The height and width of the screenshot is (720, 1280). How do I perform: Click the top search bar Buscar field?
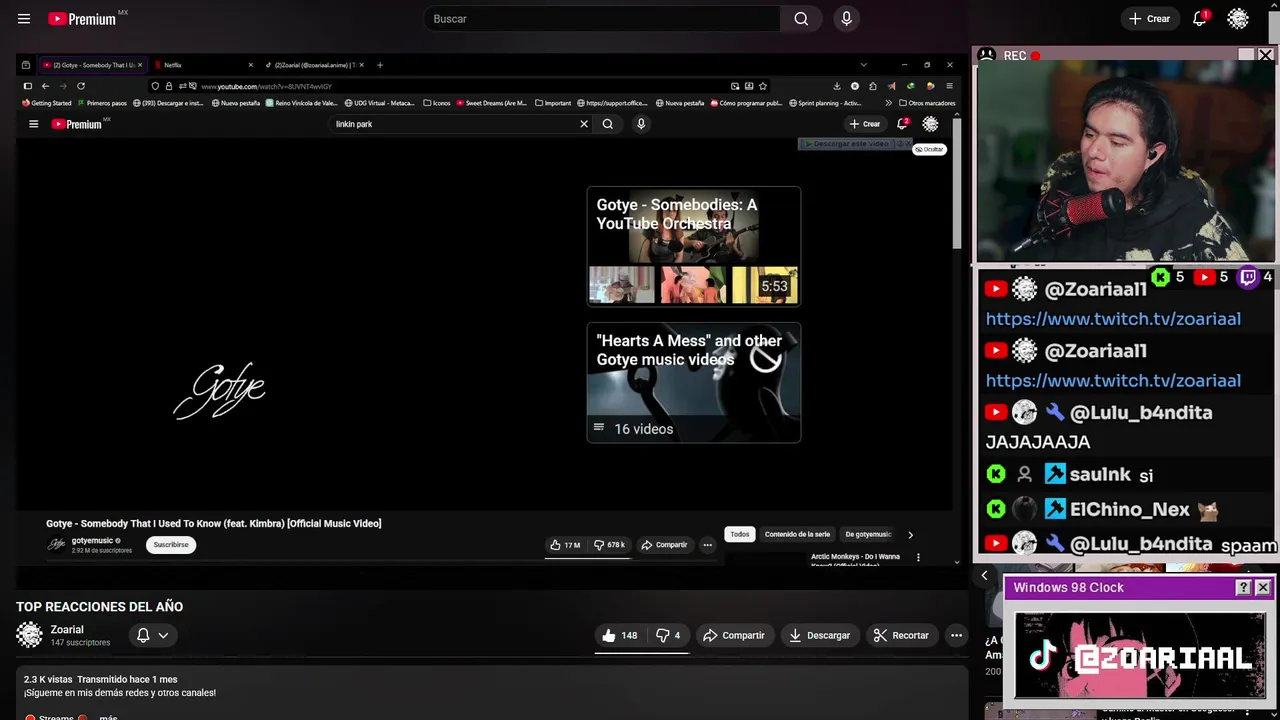pos(603,19)
